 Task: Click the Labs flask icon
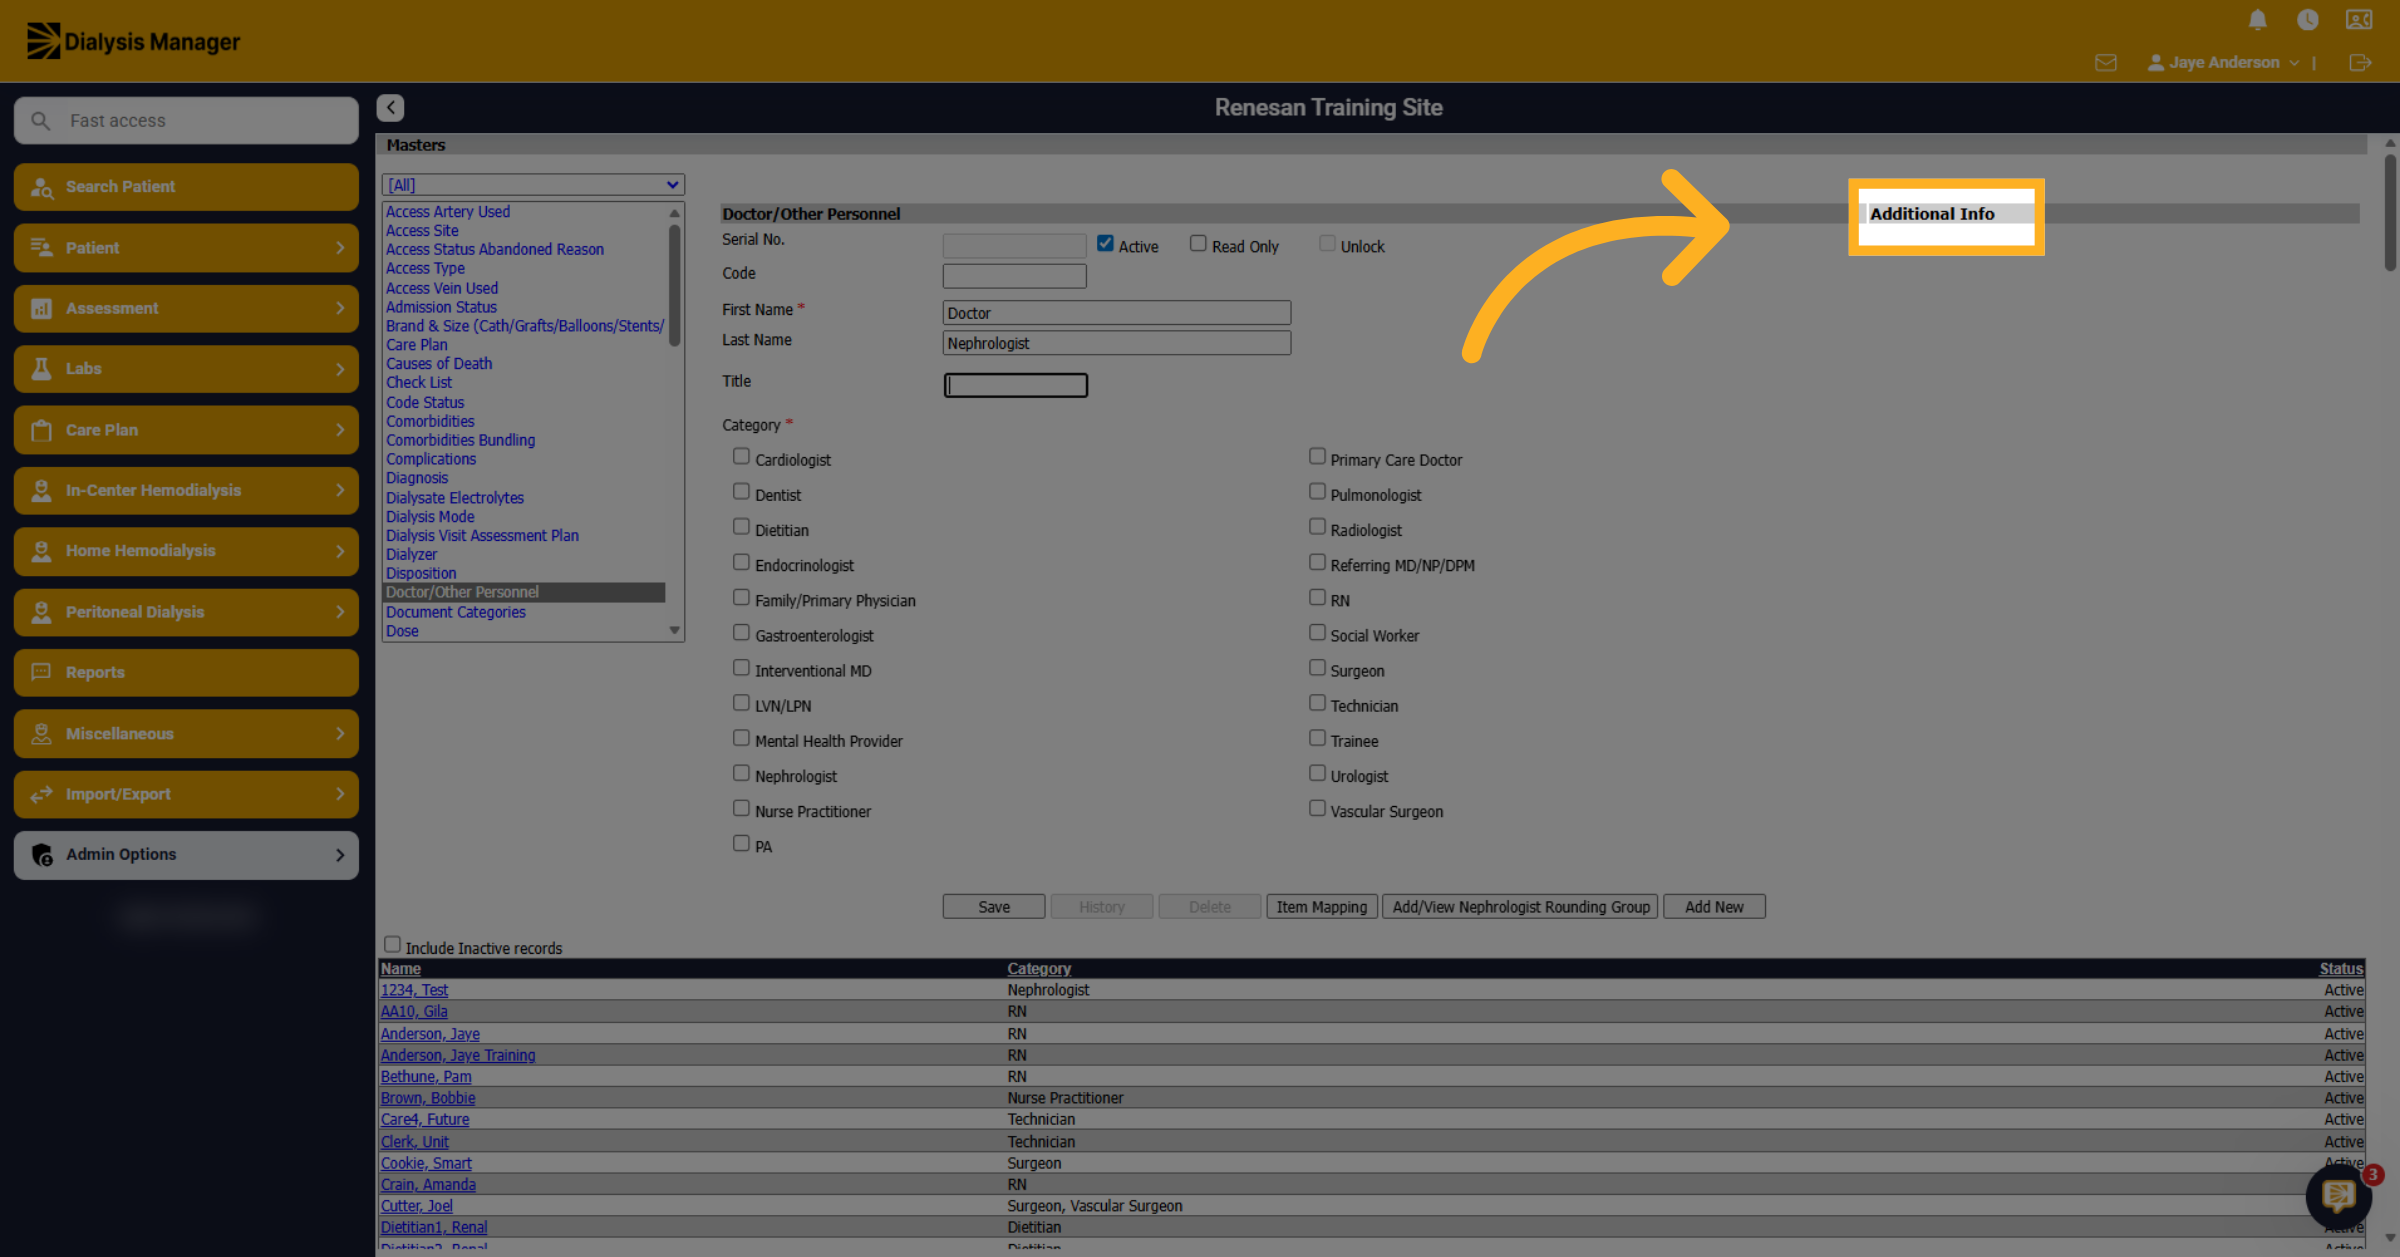[x=41, y=369]
